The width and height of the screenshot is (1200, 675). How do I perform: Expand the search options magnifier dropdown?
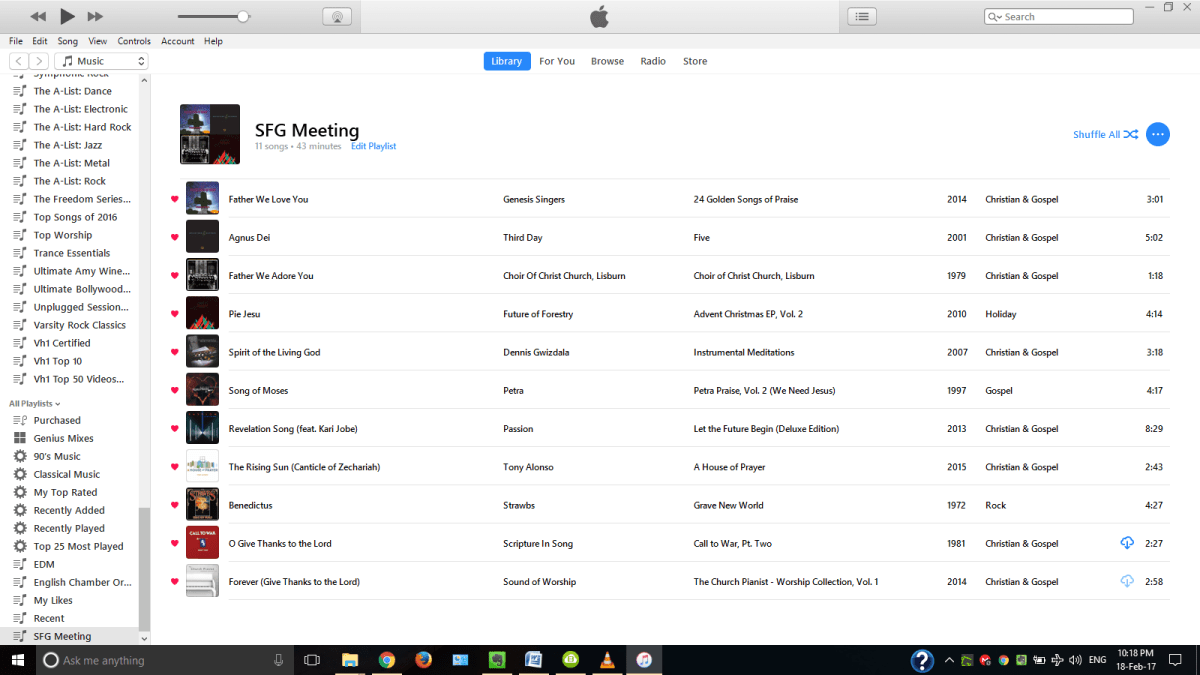click(994, 17)
